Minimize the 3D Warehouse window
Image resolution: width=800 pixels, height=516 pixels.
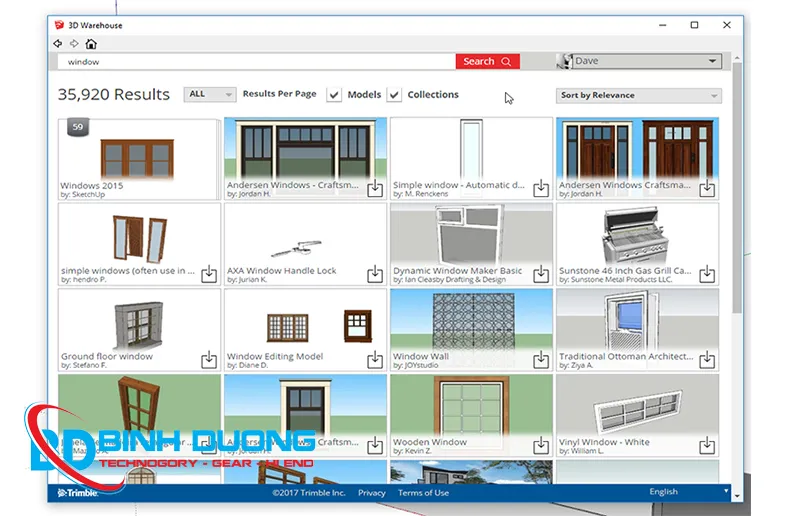click(x=662, y=25)
